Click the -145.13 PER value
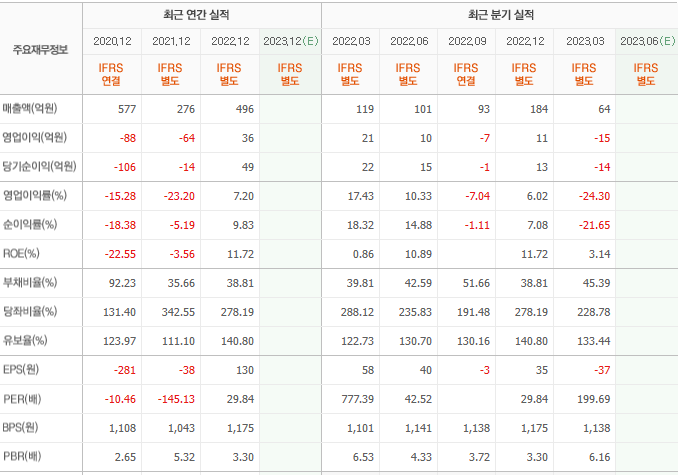This screenshot has width=683, height=475. [x=176, y=399]
